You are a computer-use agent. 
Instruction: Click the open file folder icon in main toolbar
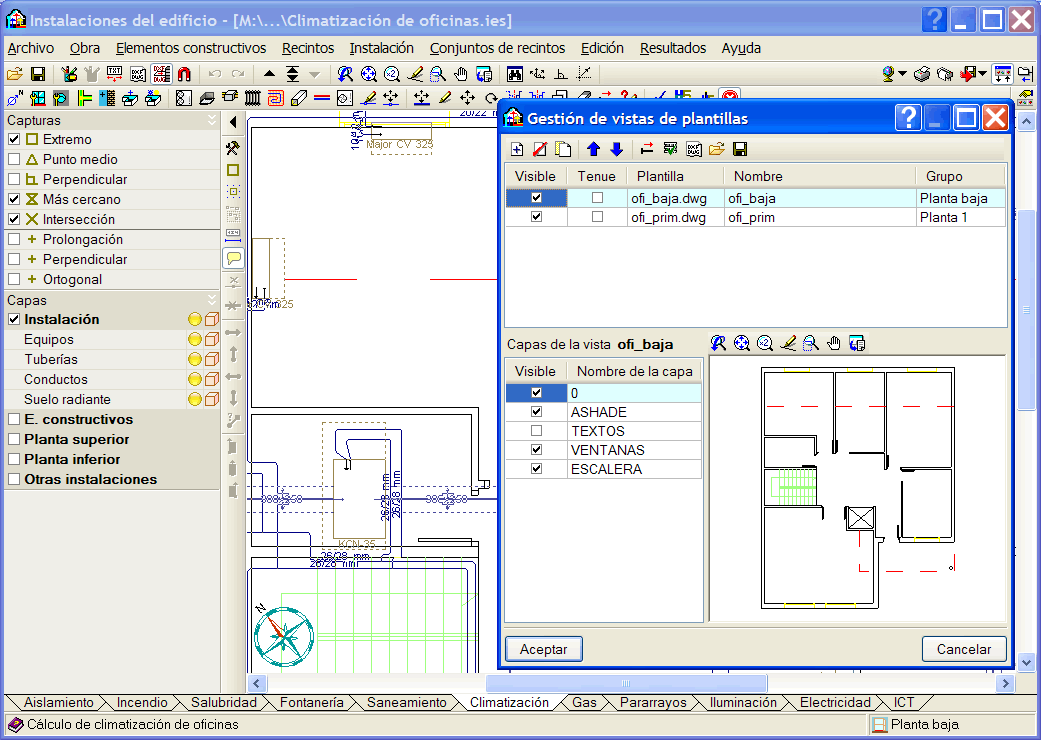(15, 74)
